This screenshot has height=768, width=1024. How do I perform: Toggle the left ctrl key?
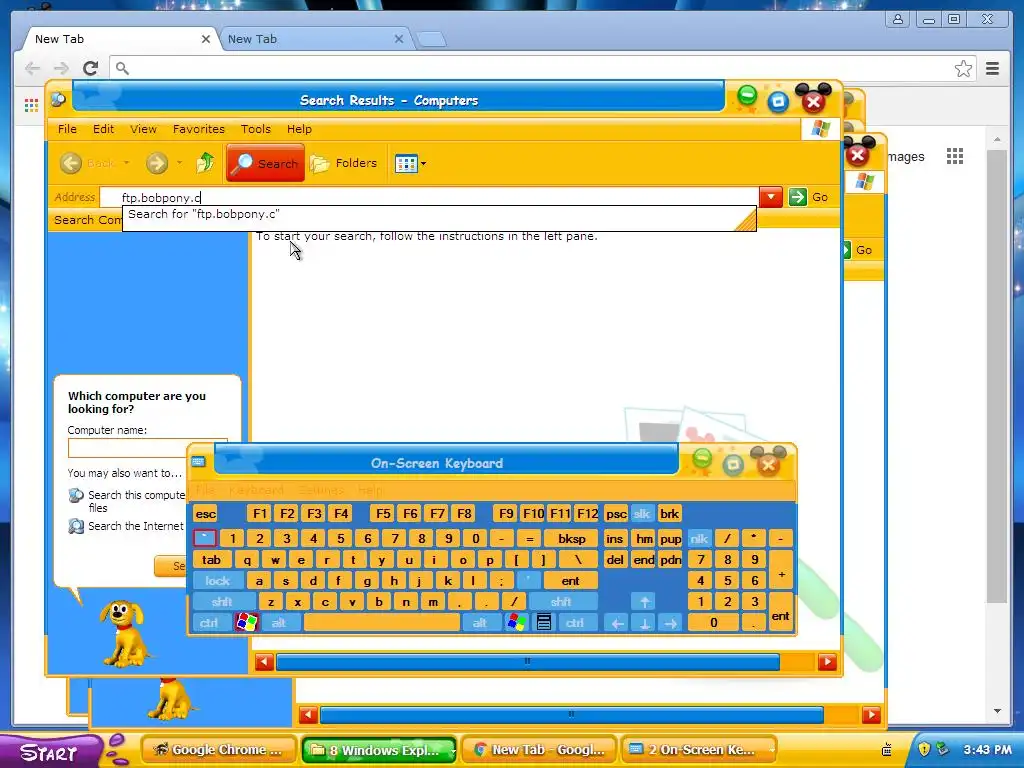pyautogui.click(x=209, y=622)
